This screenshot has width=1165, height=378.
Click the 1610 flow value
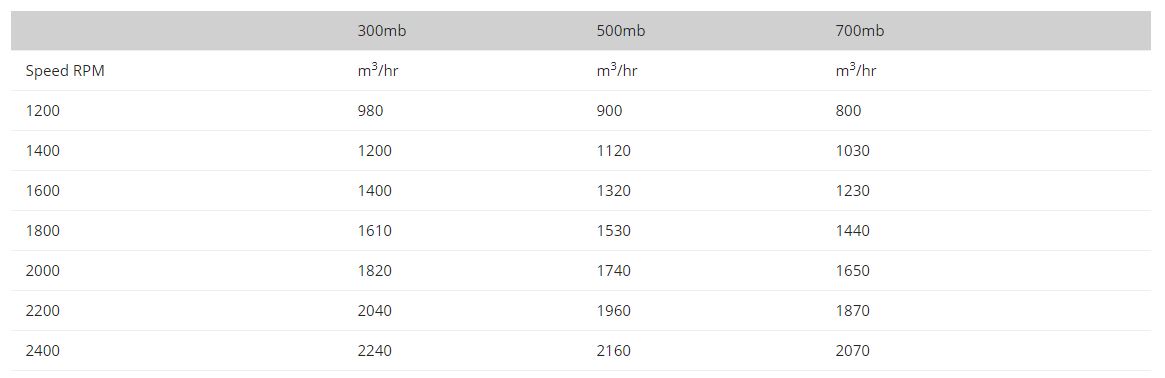click(374, 231)
